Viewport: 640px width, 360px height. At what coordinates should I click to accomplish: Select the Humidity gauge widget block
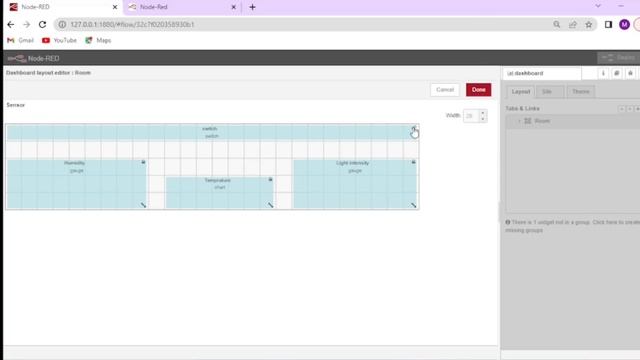pos(76,184)
